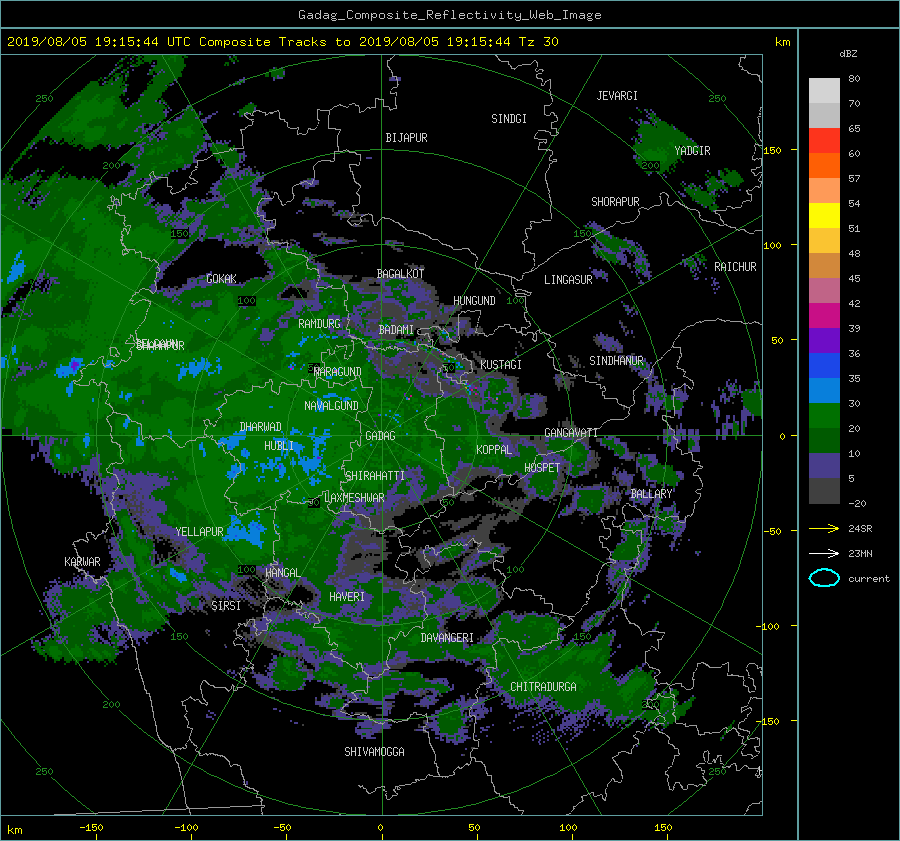Click the YADGIR city label
Screen dimensions: 900x841
point(692,151)
